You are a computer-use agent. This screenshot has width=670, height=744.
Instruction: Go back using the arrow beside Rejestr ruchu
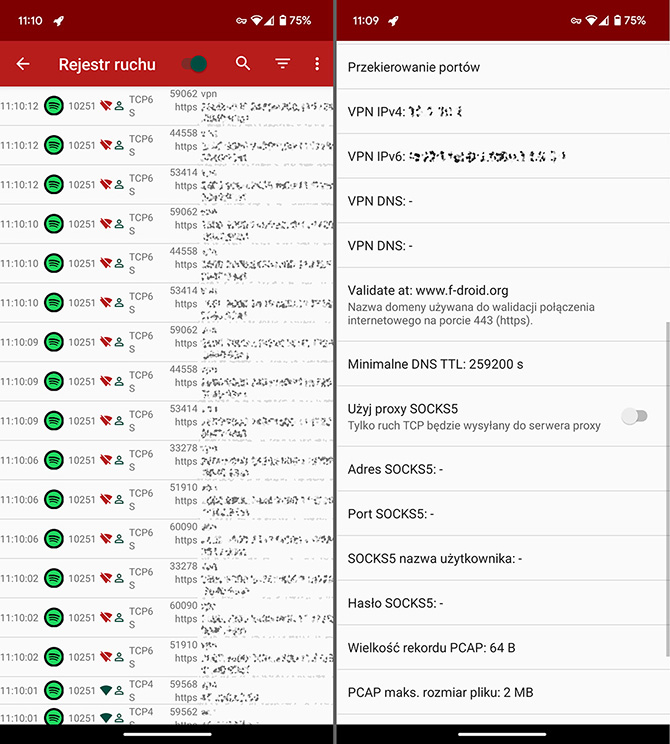[23, 64]
